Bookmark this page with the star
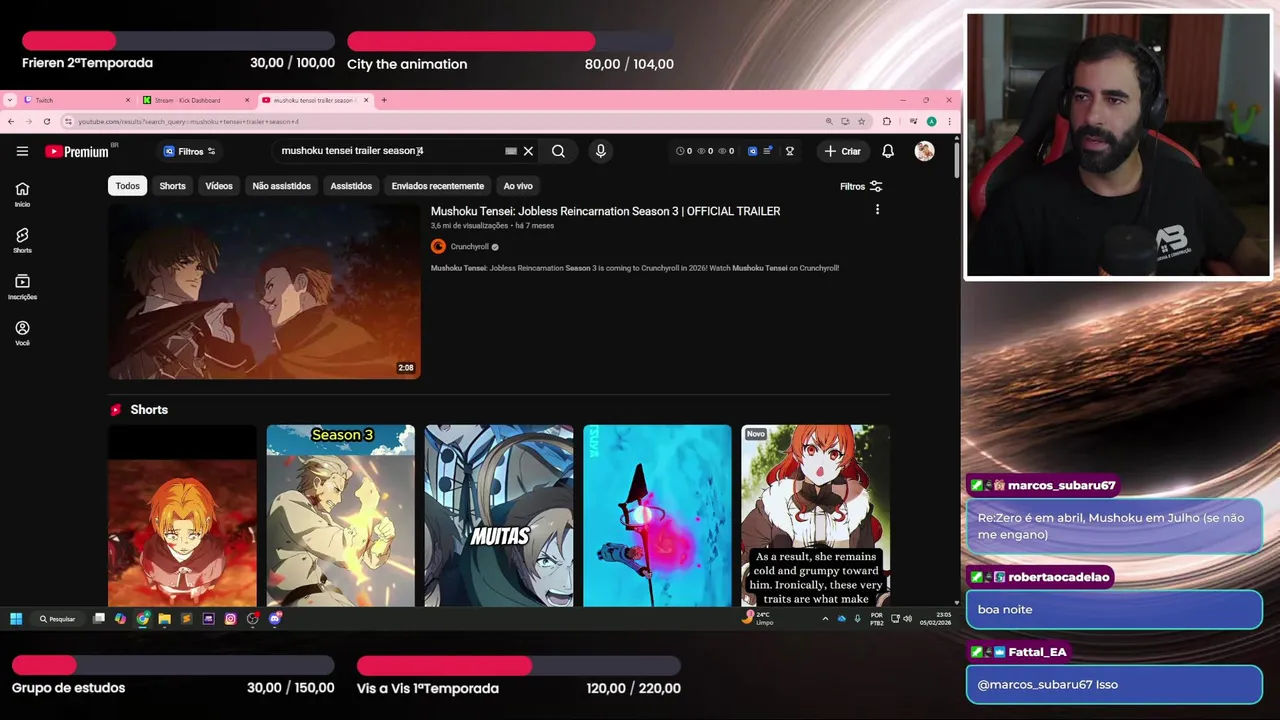This screenshot has width=1280, height=720. (x=861, y=121)
